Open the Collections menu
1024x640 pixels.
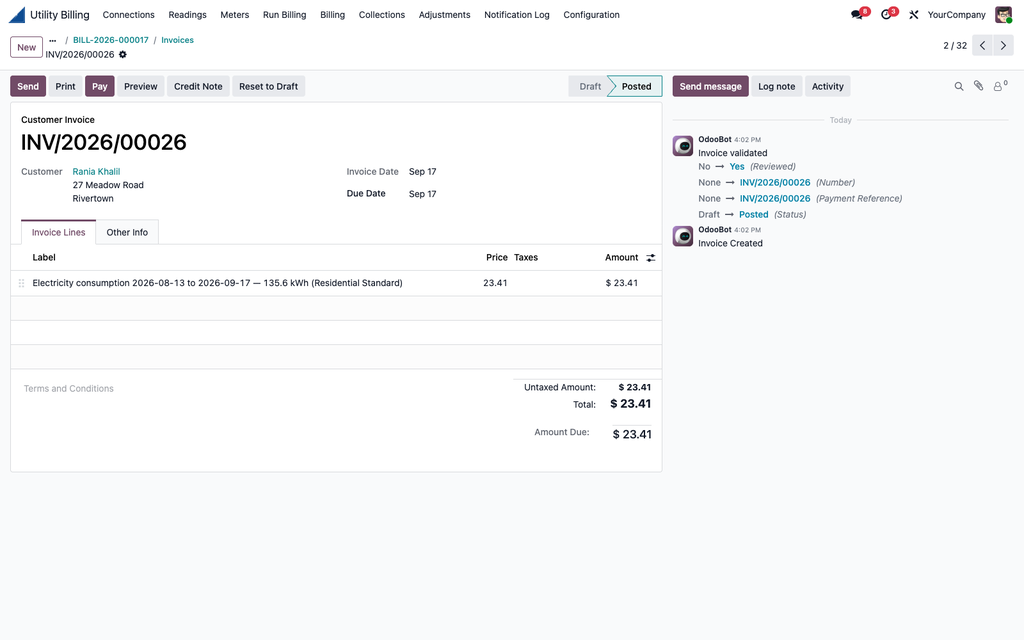pos(381,14)
